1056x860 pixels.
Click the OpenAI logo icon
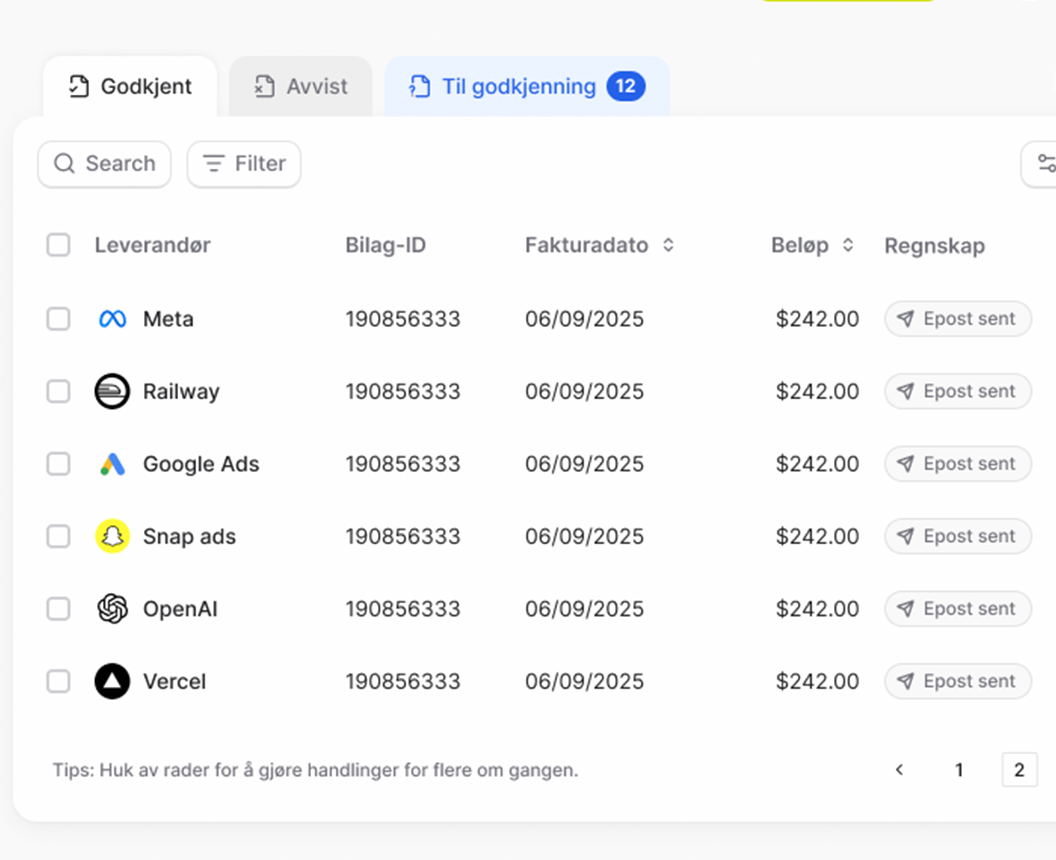112,609
